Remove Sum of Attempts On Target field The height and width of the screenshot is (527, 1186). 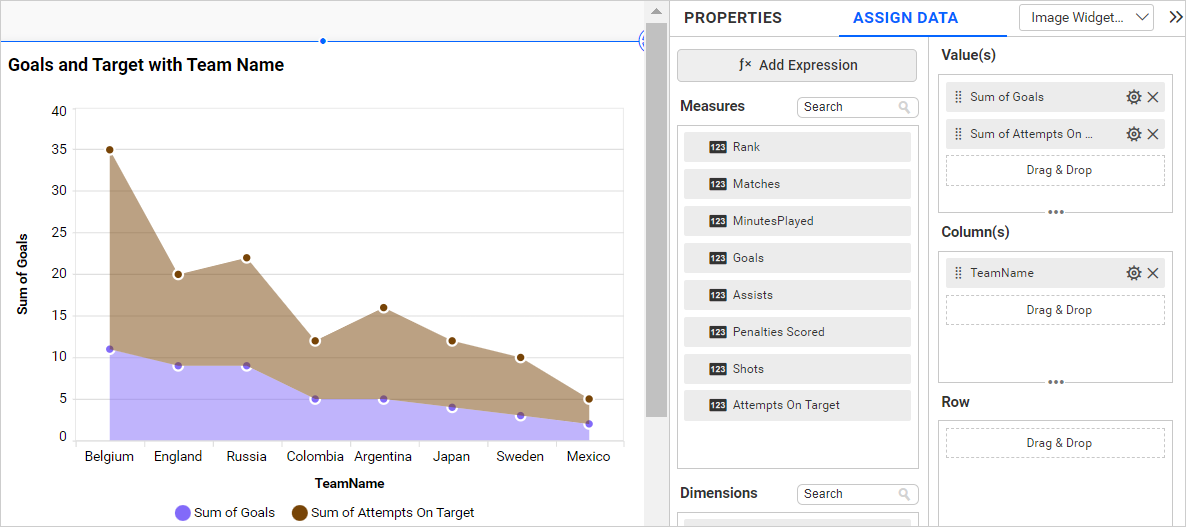click(1153, 134)
